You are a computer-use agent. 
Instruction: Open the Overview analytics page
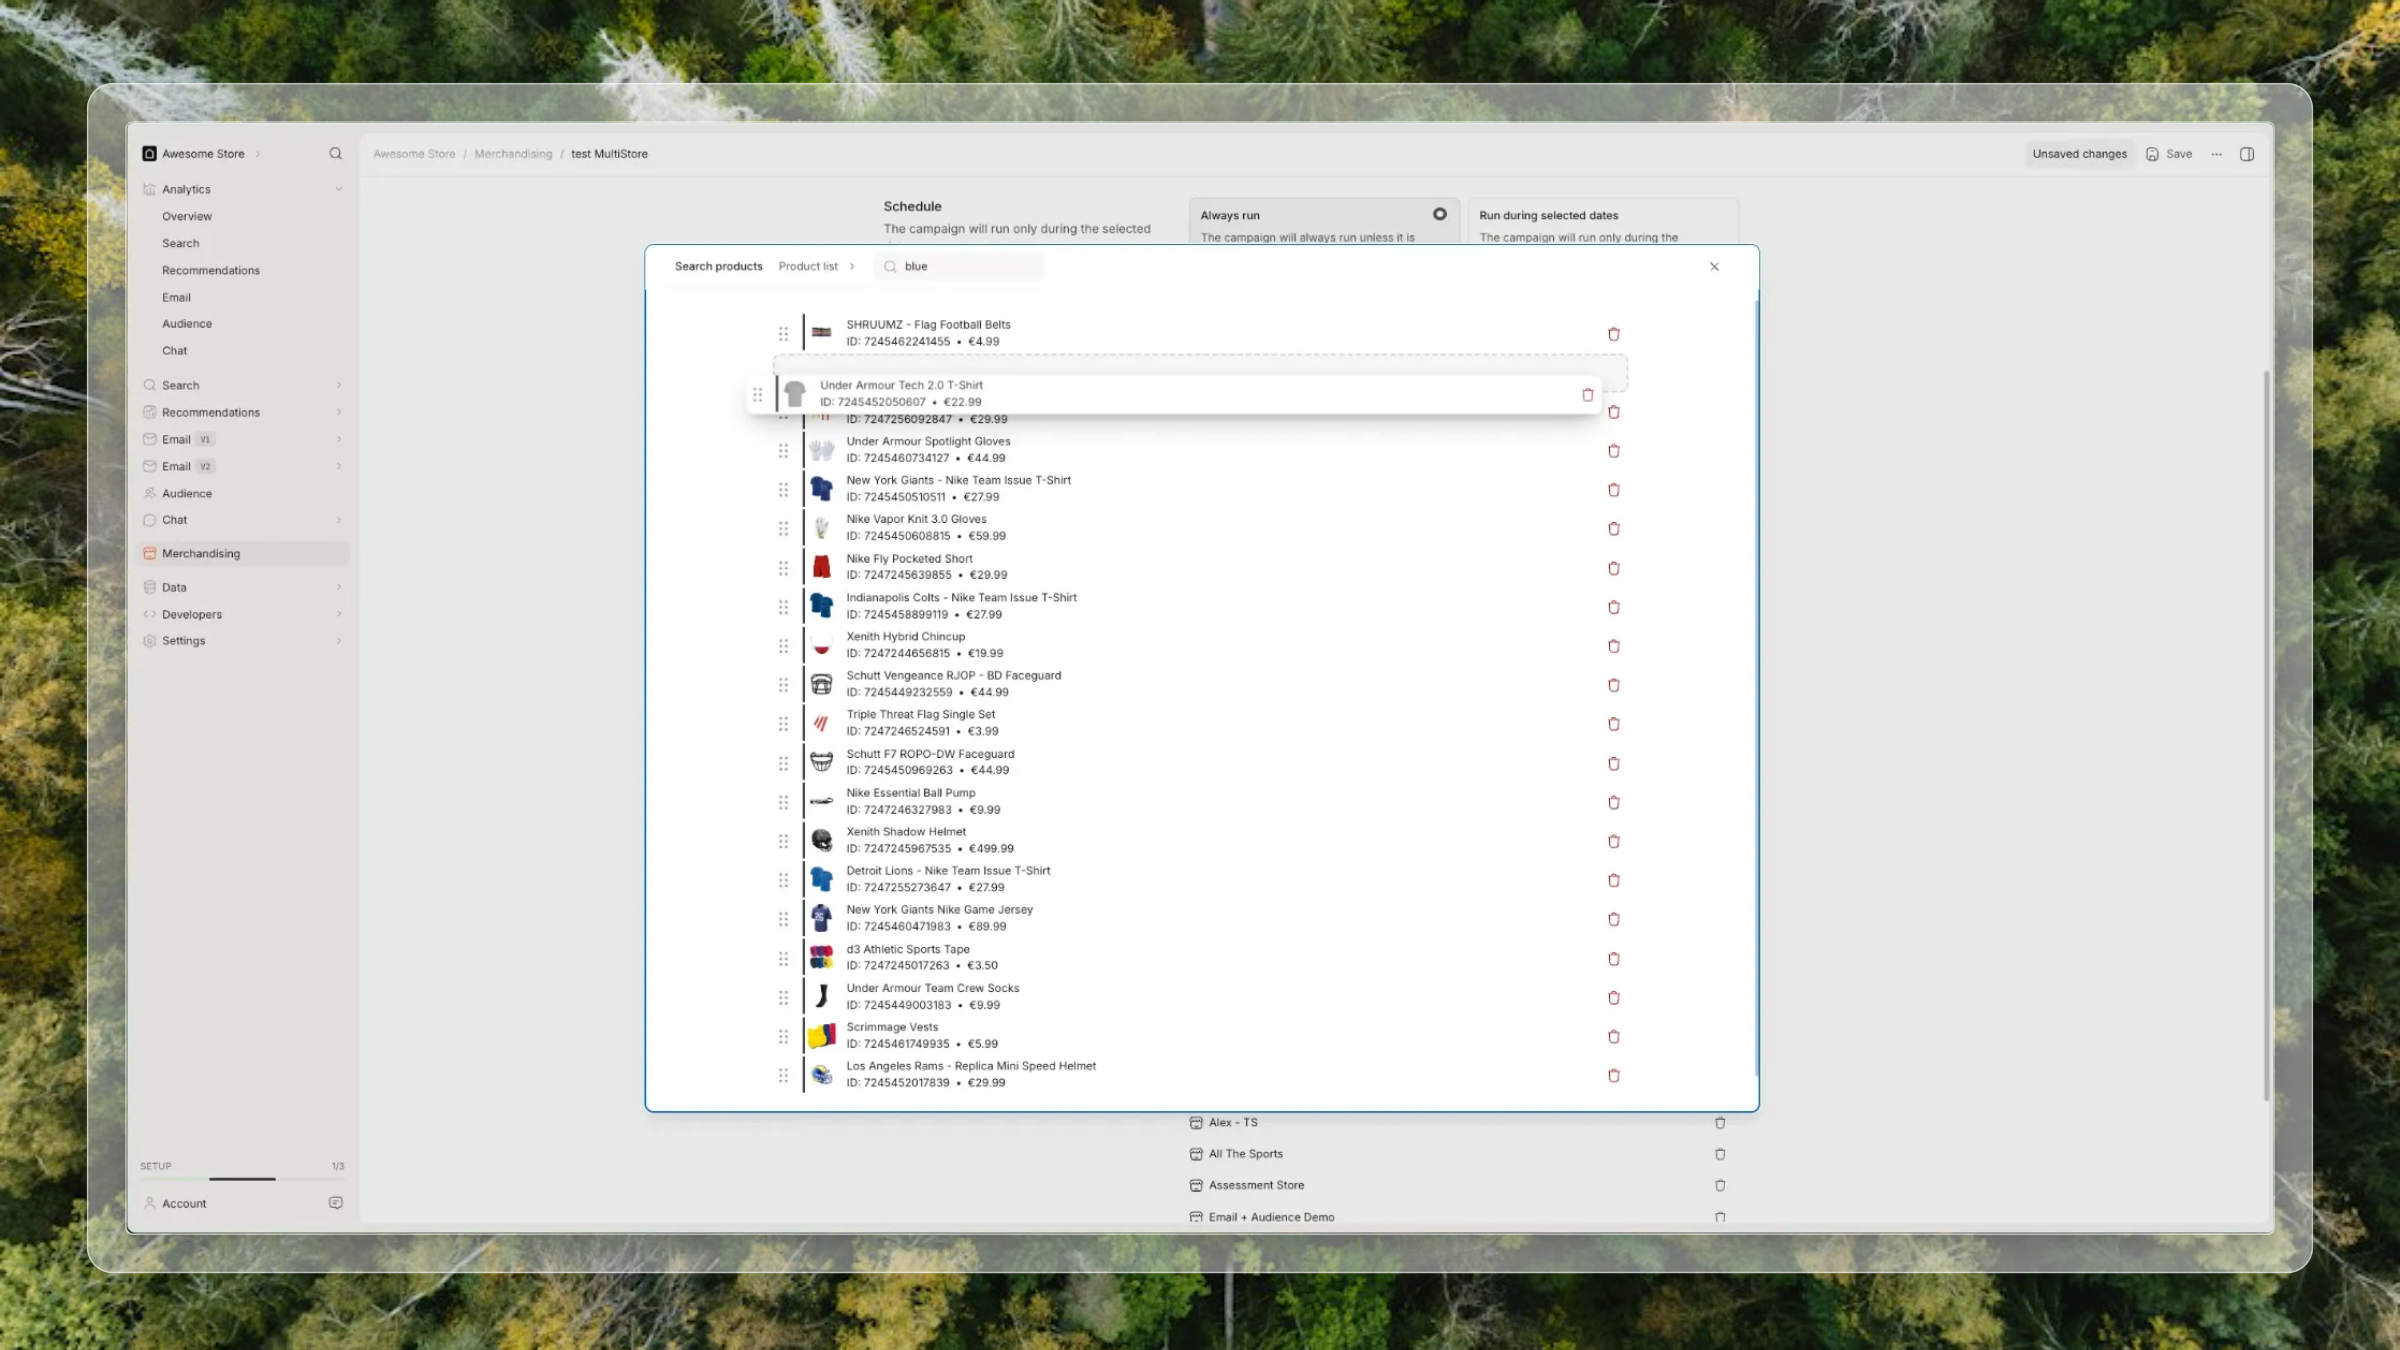[187, 216]
